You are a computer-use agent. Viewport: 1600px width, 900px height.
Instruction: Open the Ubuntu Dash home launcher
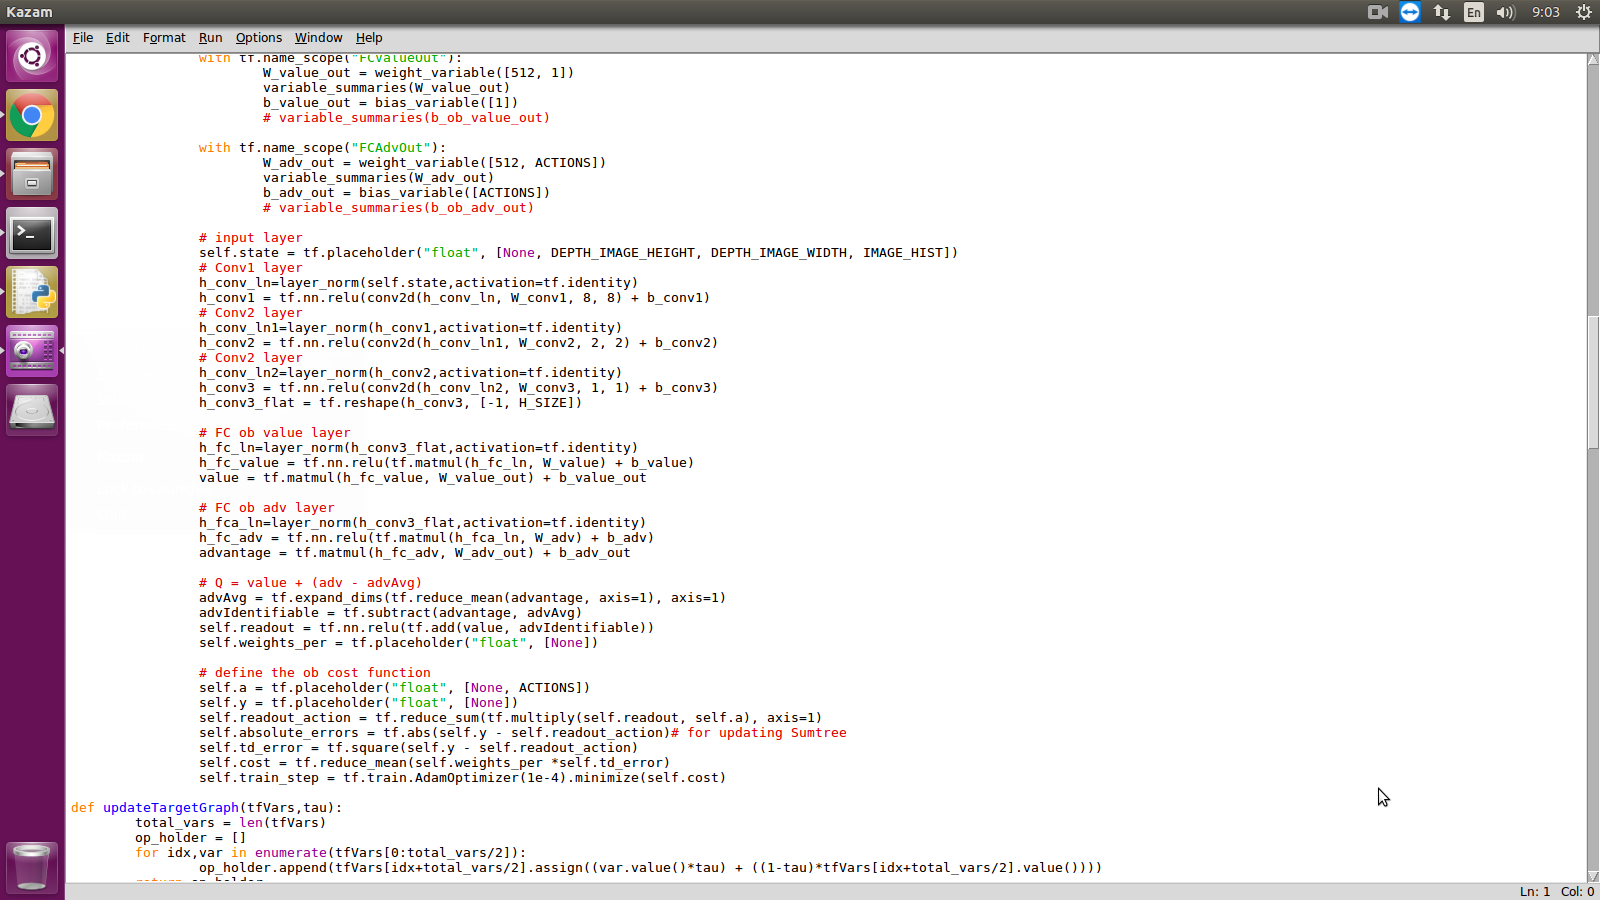32,56
